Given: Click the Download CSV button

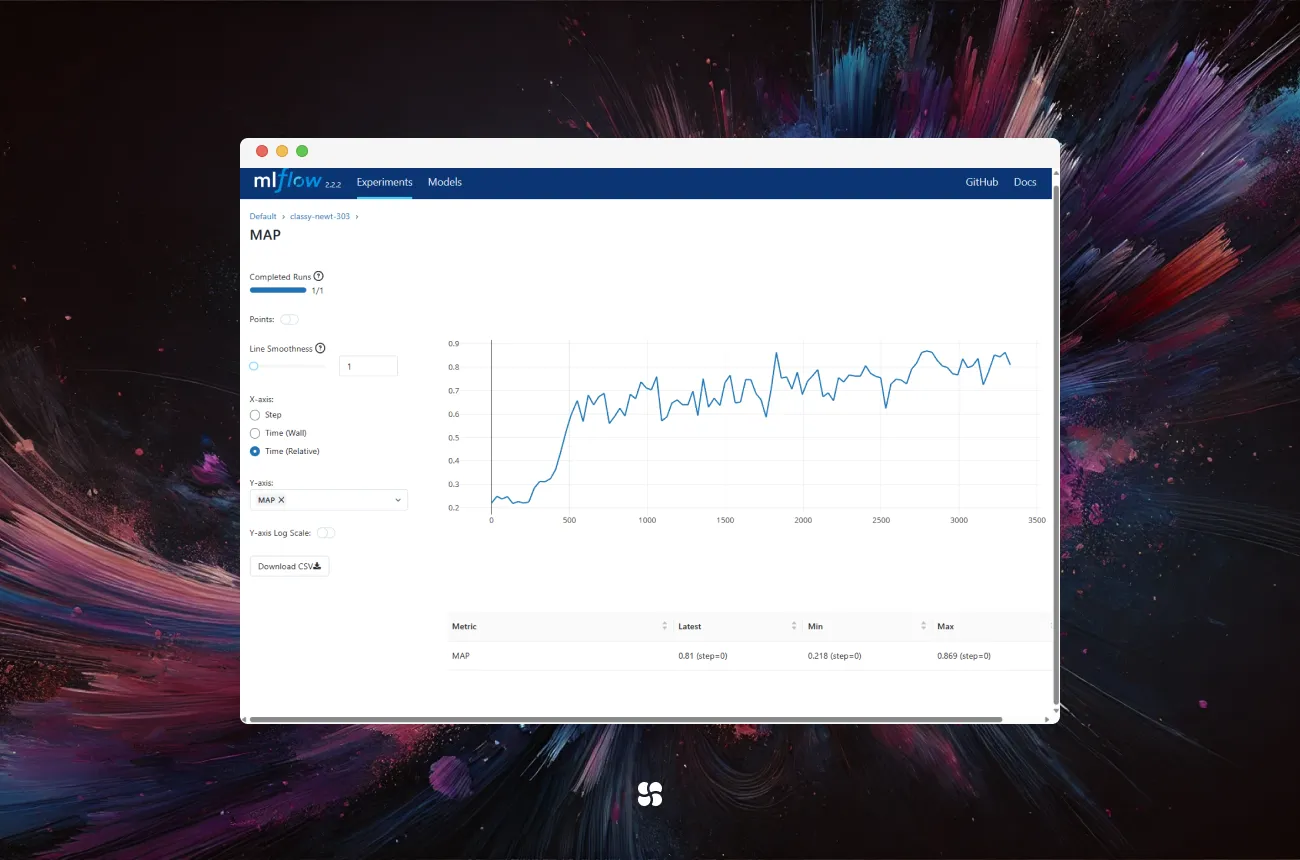Looking at the screenshot, I should [x=289, y=566].
